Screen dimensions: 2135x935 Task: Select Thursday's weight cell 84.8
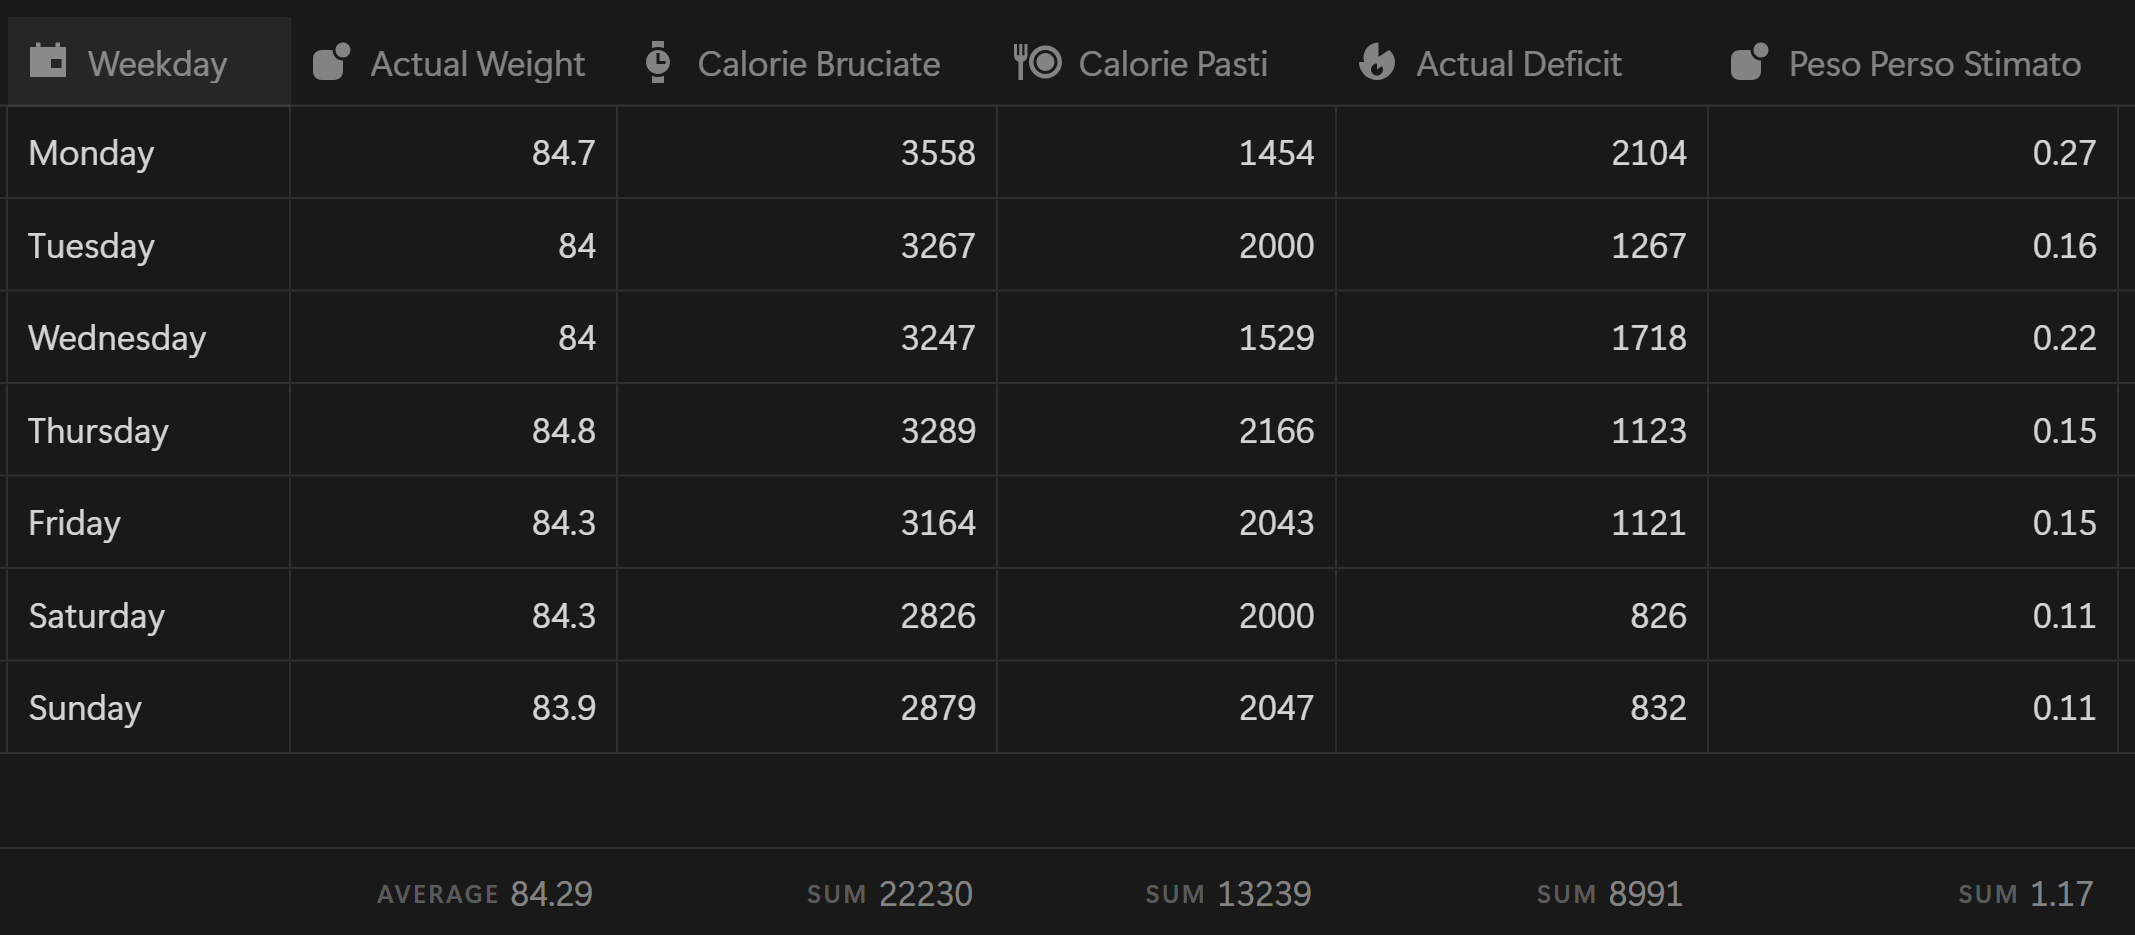click(454, 430)
